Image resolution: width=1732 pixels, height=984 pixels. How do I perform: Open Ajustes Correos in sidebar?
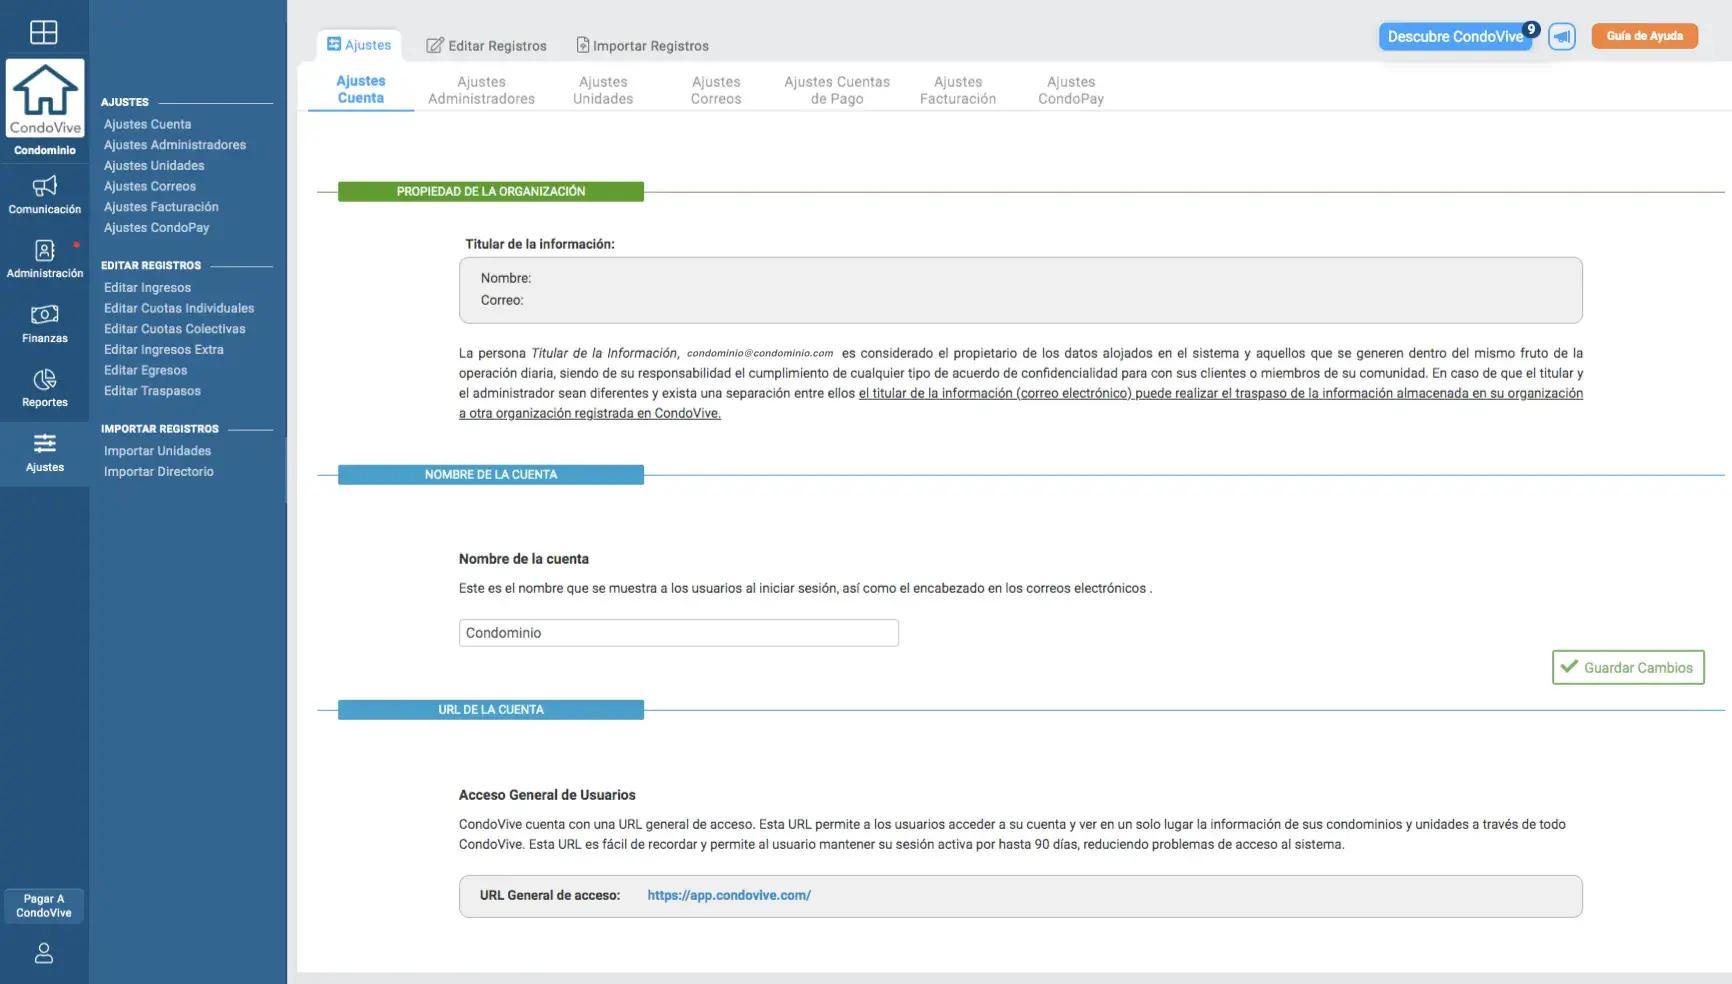tap(150, 186)
